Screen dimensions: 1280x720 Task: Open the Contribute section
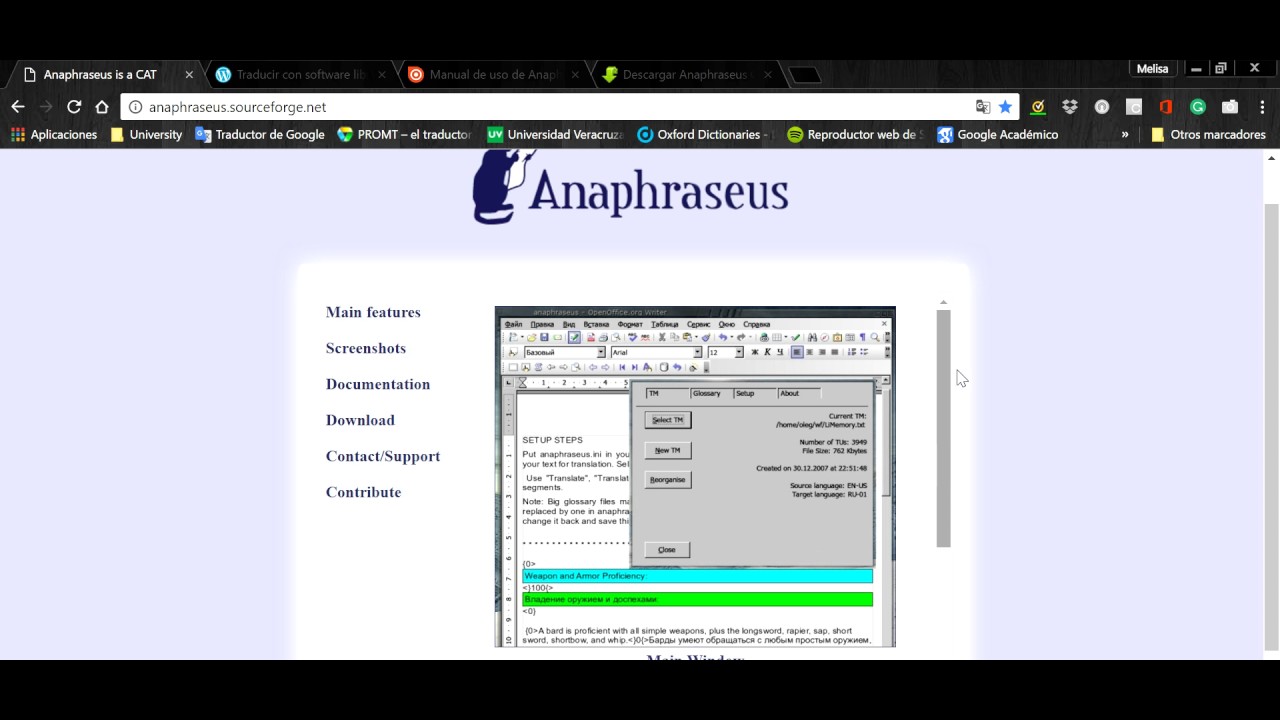pos(363,492)
